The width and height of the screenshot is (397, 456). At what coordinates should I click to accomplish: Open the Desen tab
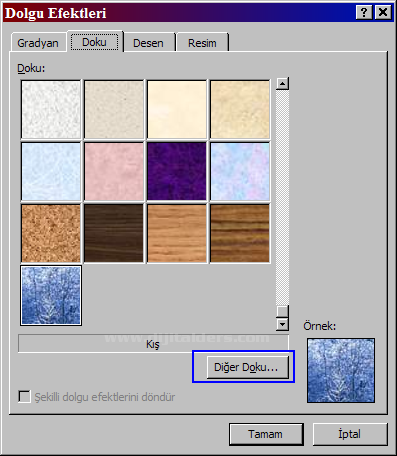pos(149,43)
